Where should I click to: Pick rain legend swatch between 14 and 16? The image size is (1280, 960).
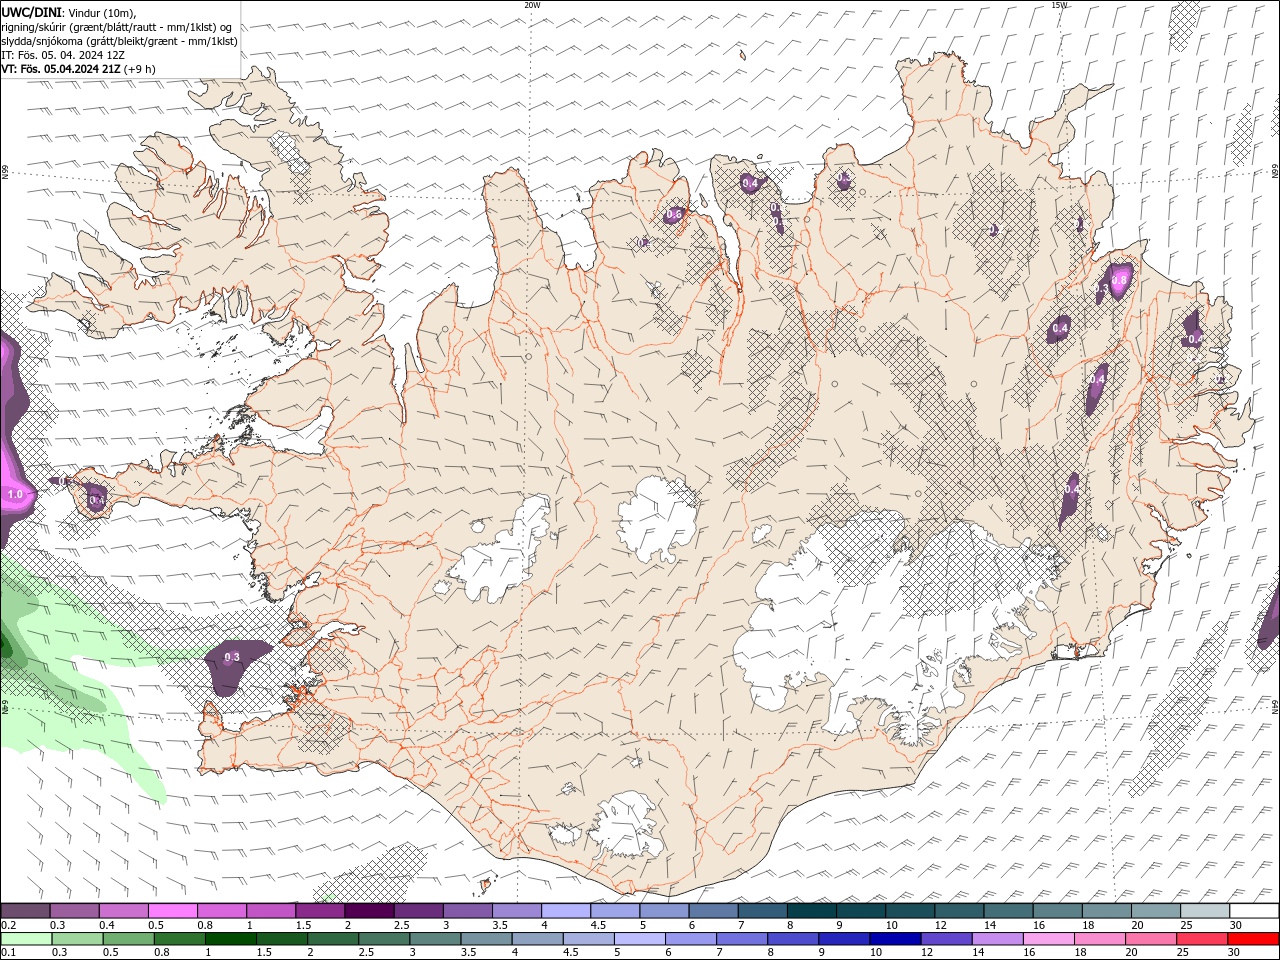[x=997, y=939]
